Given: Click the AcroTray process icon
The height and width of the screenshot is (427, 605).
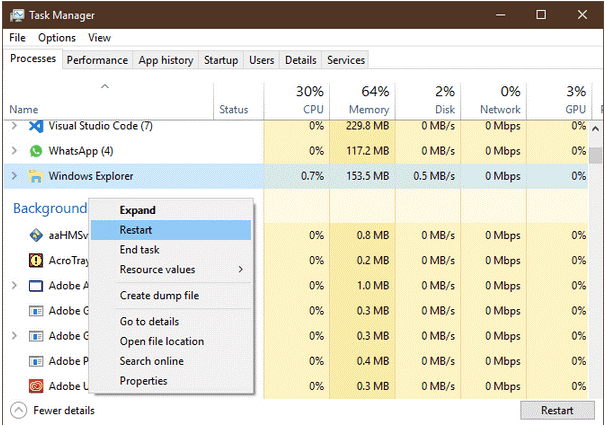Looking at the screenshot, I should point(37,261).
